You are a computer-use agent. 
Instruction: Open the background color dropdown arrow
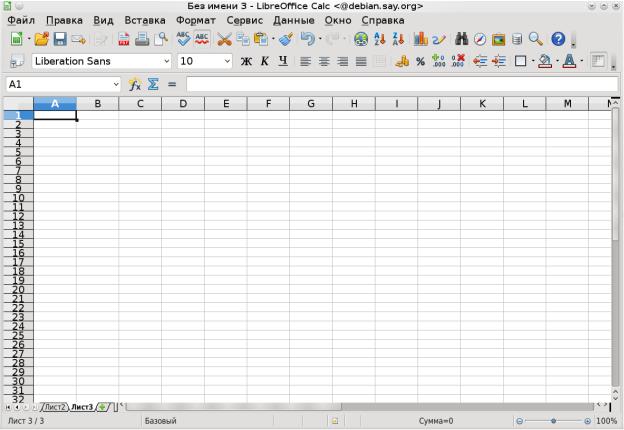click(558, 61)
